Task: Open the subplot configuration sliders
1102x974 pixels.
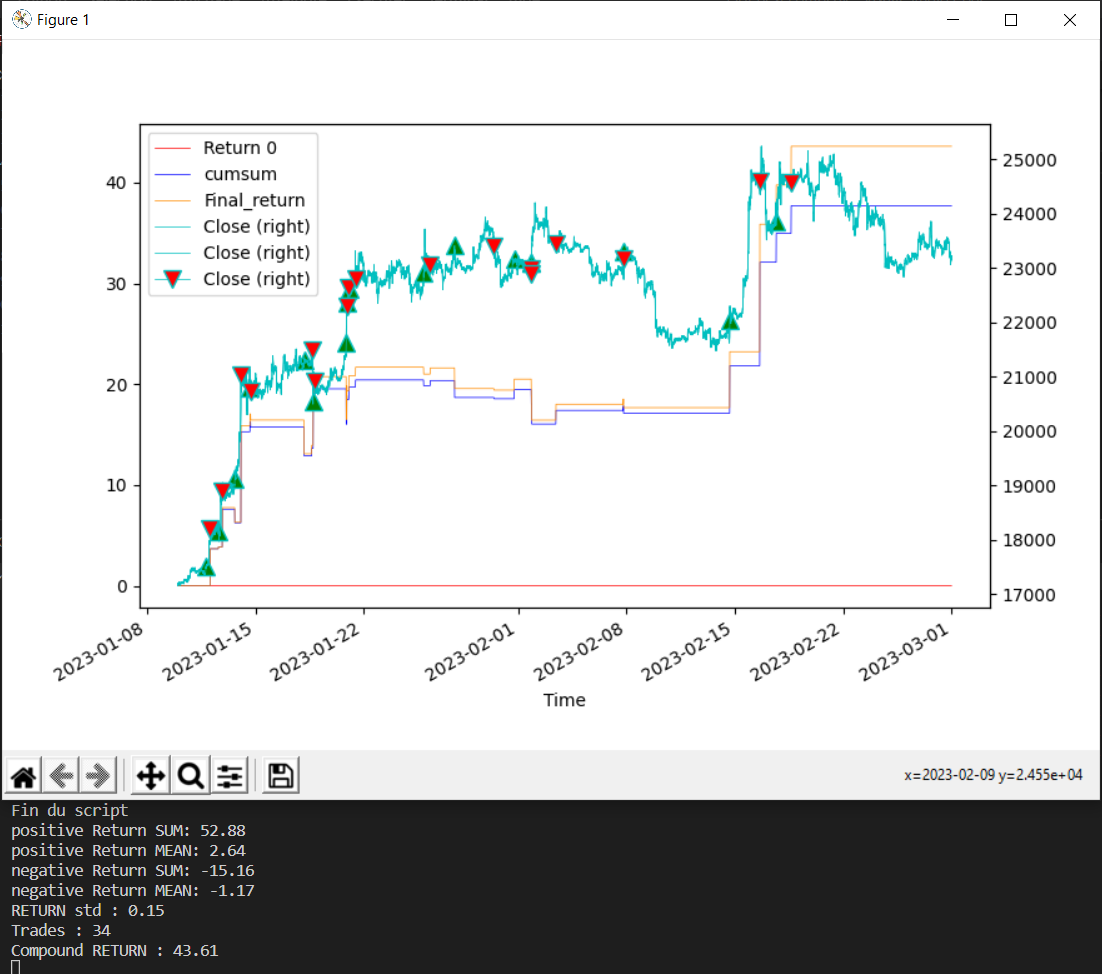Action: click(230, 775)
